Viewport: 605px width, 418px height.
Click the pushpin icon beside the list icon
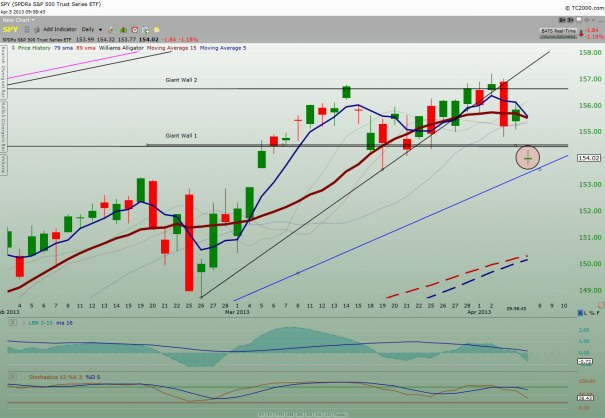pos(36,30)
